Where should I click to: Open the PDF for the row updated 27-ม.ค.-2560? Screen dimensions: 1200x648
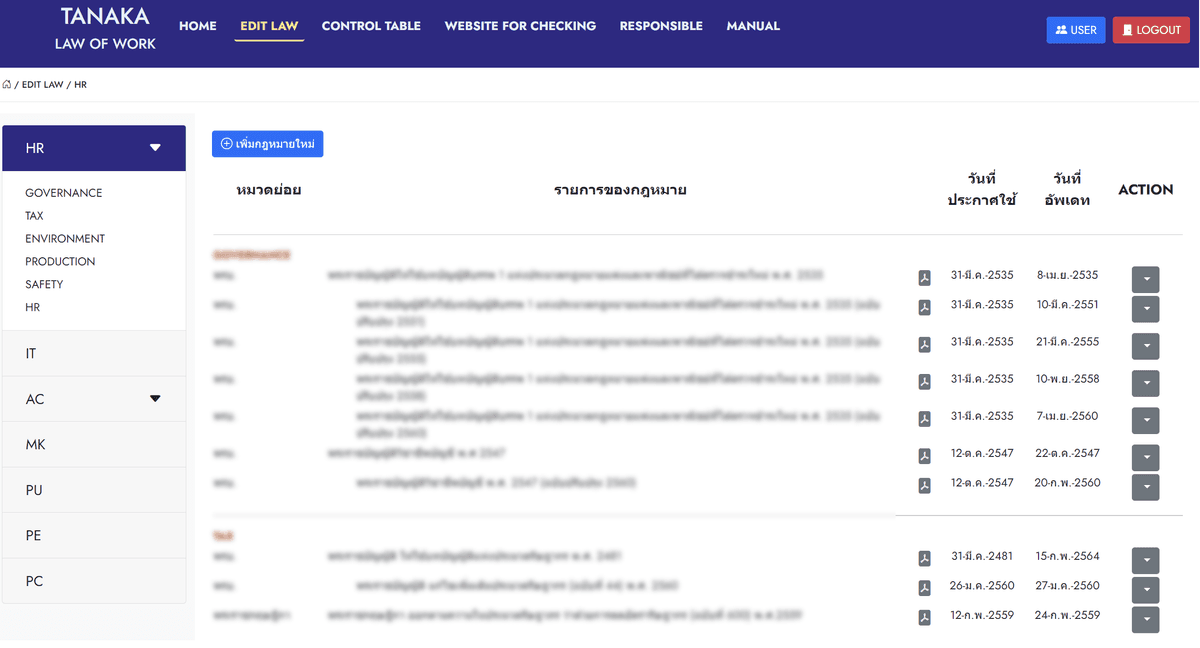point(925,588)
